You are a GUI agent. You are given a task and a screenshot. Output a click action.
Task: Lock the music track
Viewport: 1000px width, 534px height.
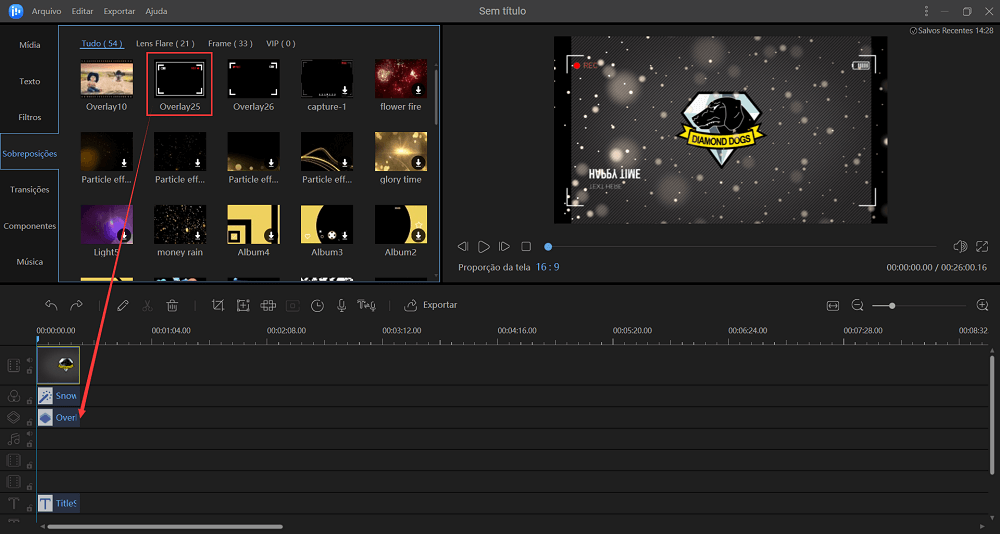(29, 444)
